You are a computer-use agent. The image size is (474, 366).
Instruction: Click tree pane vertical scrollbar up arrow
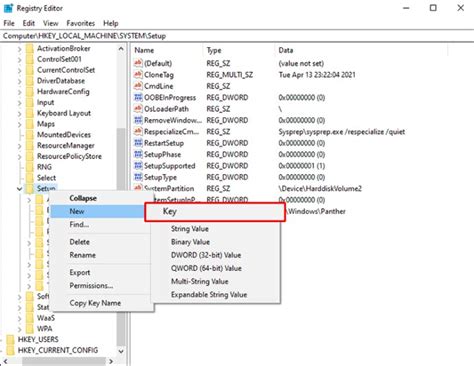coord(121,49)
